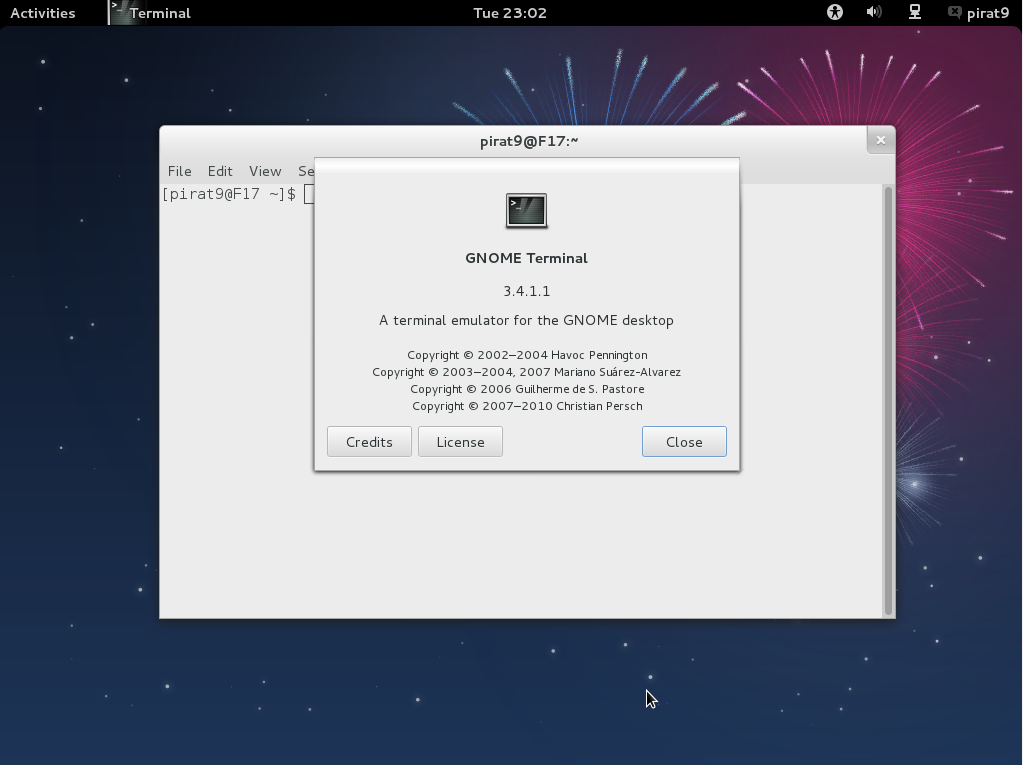The width and height of the screenshot is (1023, 765).
Task: Open the accessibility menu icon
Action: click(x=834, y=12)
